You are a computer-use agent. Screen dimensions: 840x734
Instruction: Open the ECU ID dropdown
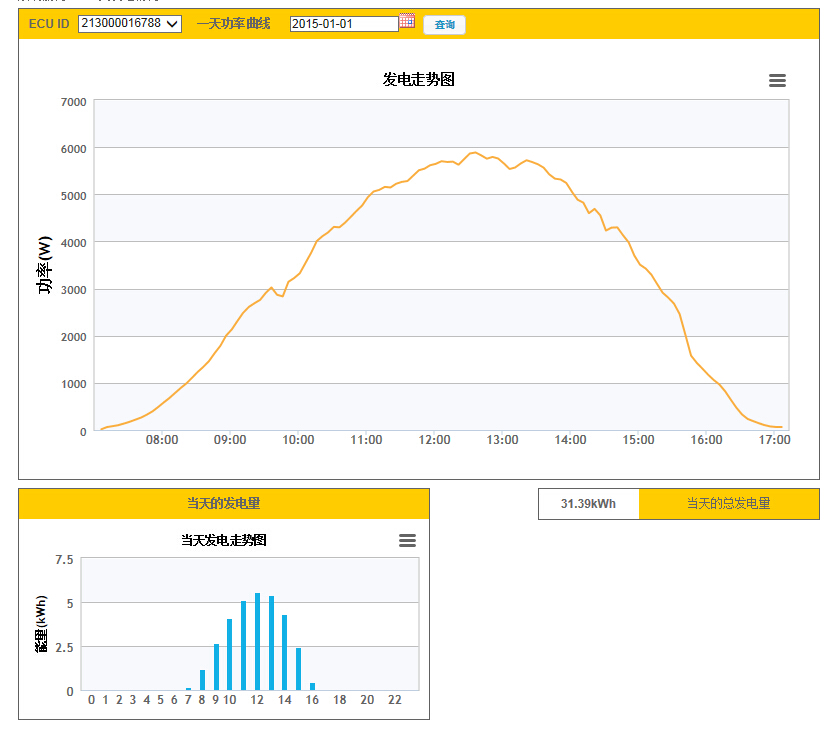click(x=130, y=23)
